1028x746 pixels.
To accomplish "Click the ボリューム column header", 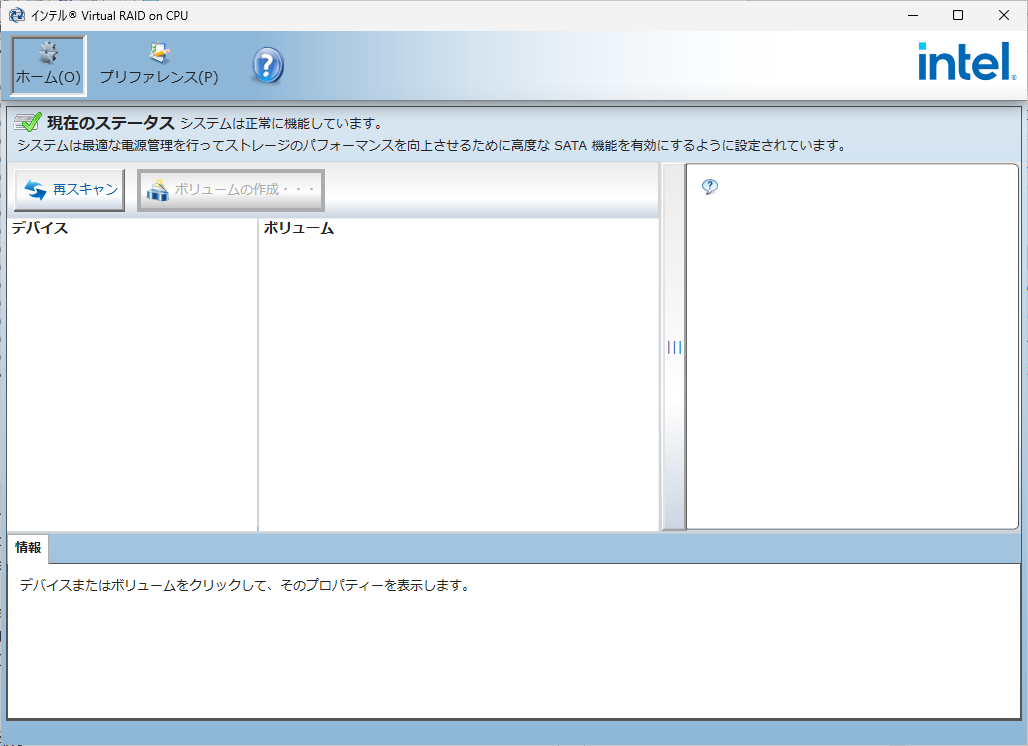I will (298, 228).
